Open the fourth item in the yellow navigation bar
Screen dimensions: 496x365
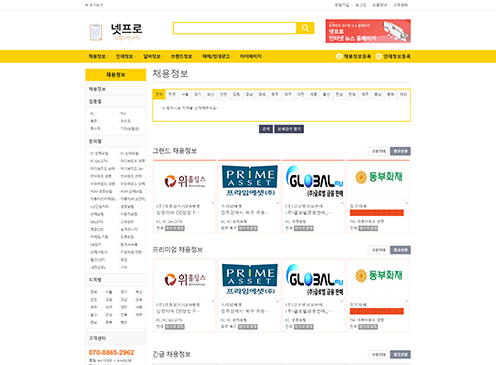(x=182, y=57)
